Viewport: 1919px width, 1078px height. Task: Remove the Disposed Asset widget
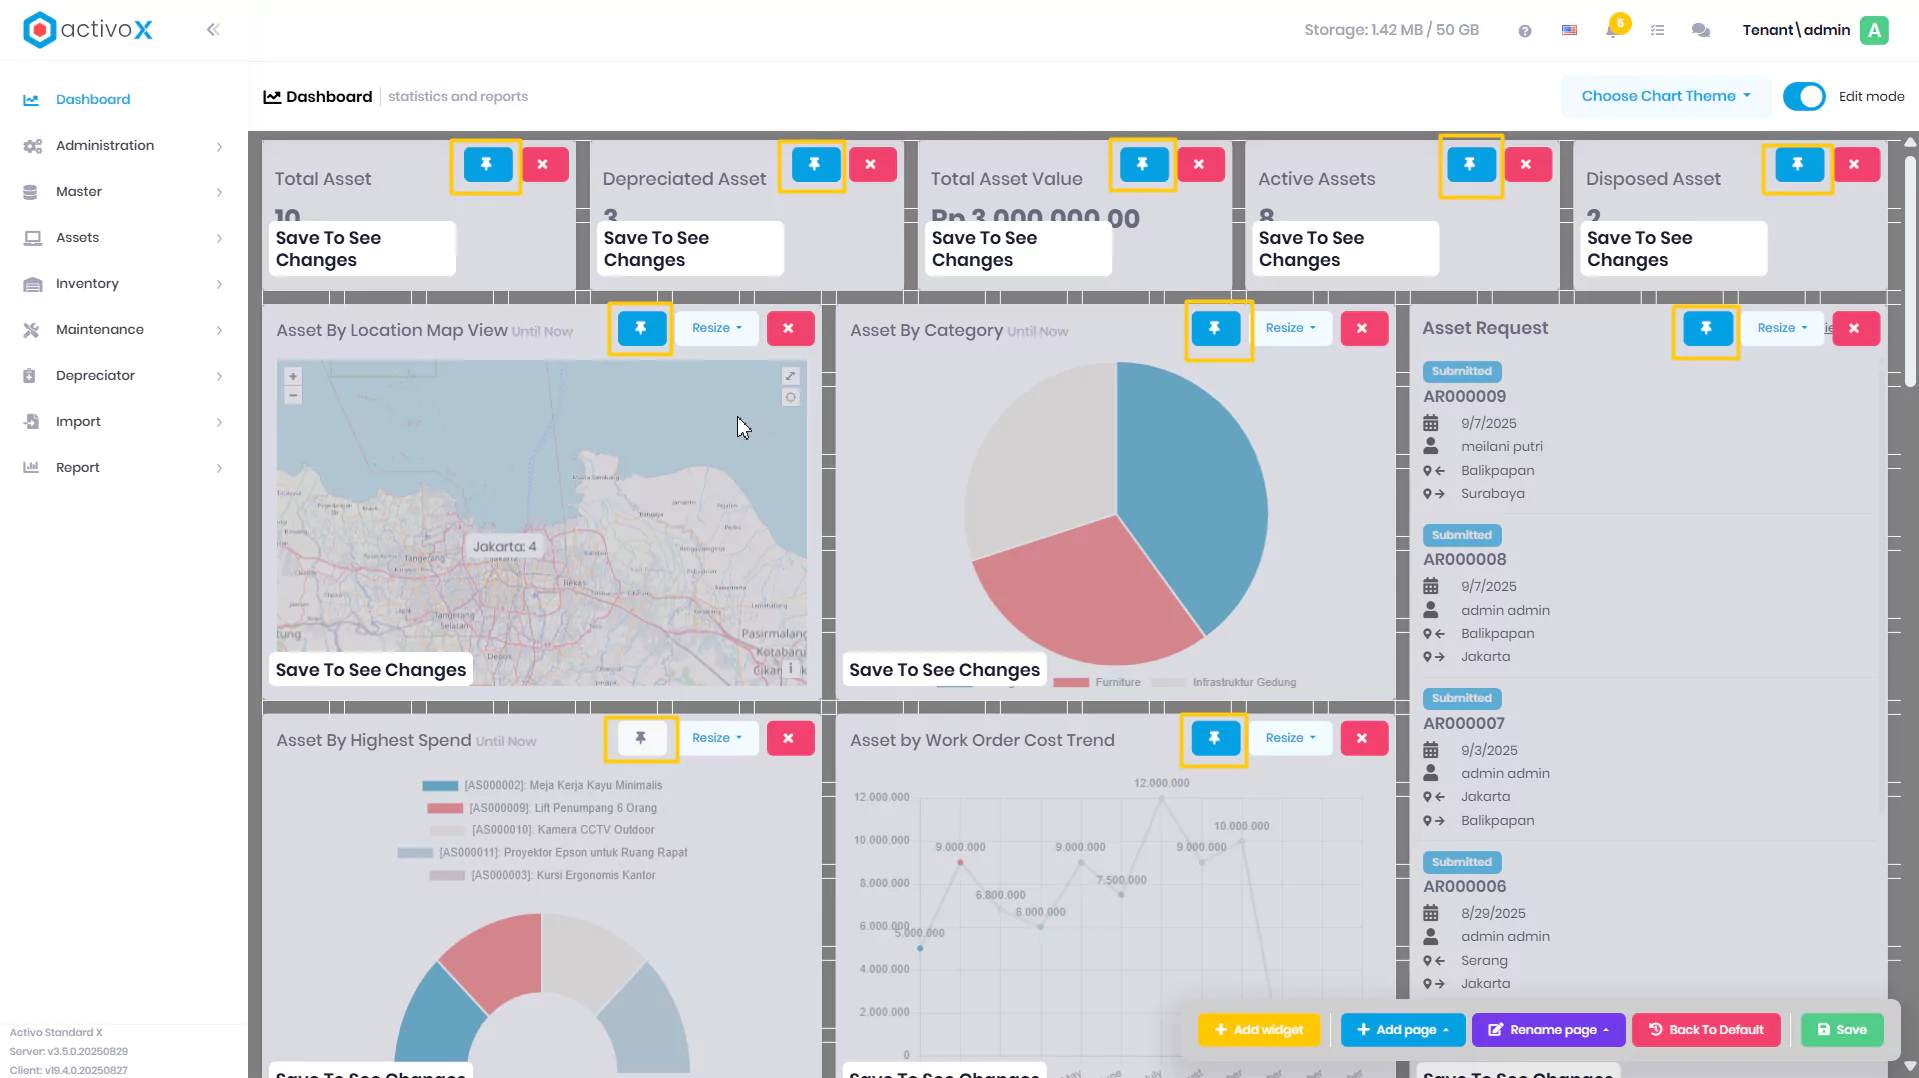[x=1855, y=164]
